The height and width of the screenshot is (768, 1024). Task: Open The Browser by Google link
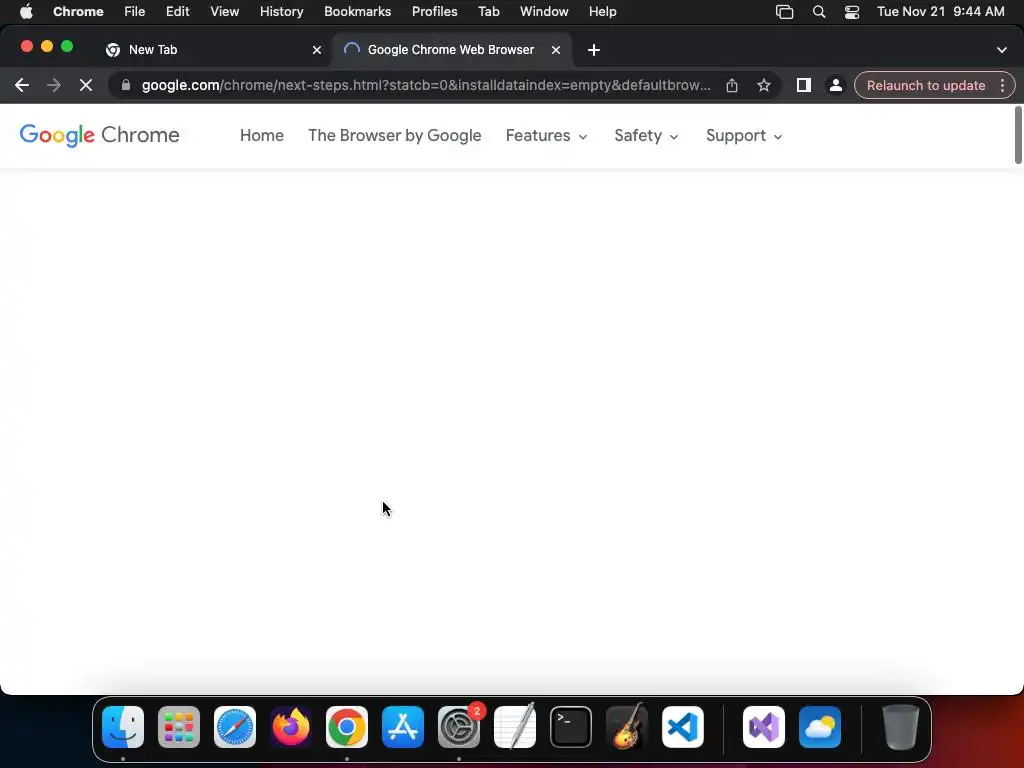394,136
